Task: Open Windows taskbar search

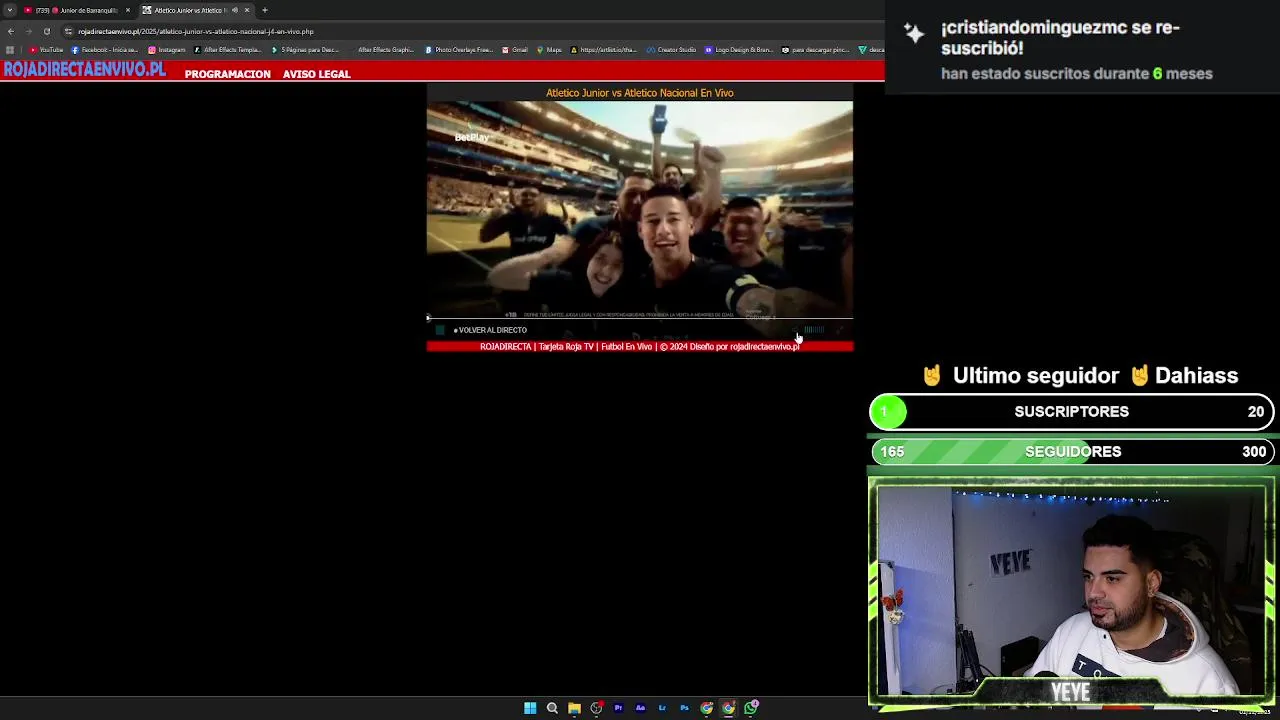Action: pyautogui.click(x=552, y=708)
